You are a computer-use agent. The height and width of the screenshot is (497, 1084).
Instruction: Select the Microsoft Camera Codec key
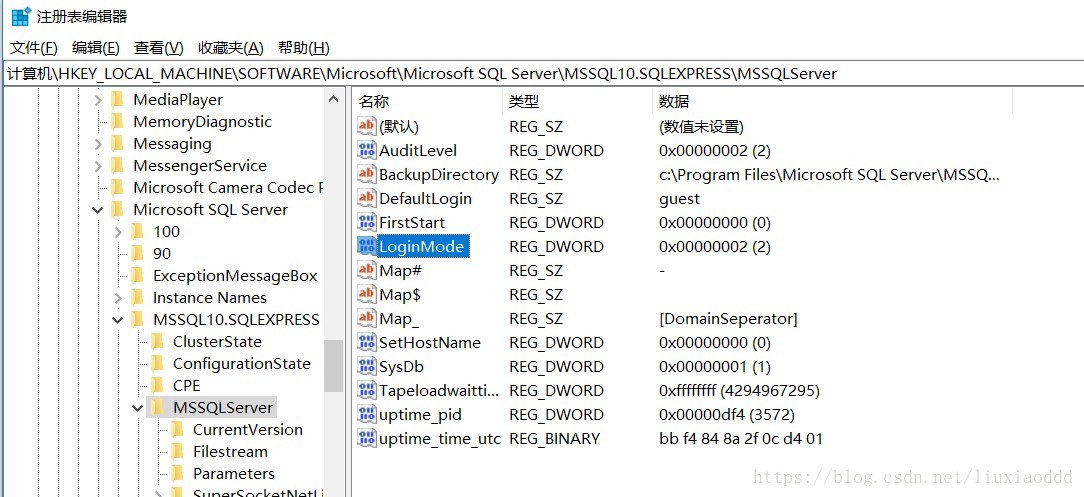(x=228, y=187)
